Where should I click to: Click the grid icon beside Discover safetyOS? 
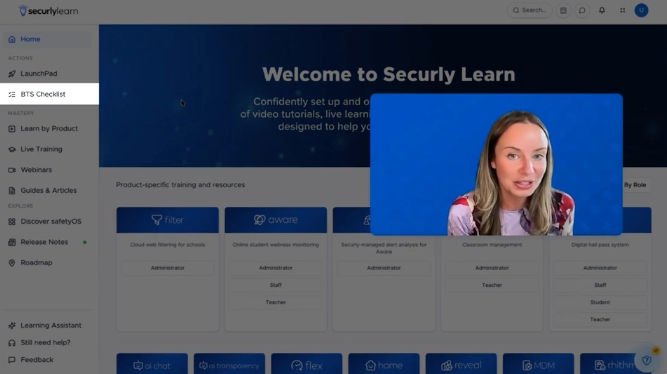pos(12,222)
